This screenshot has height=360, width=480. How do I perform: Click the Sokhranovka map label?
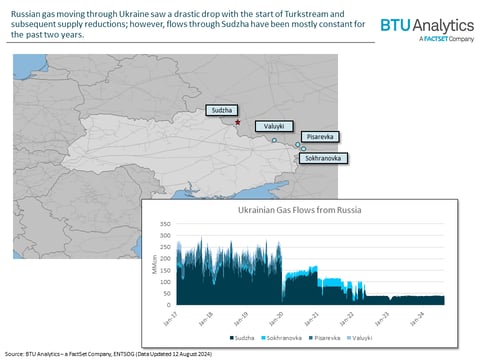coord(323,158)
